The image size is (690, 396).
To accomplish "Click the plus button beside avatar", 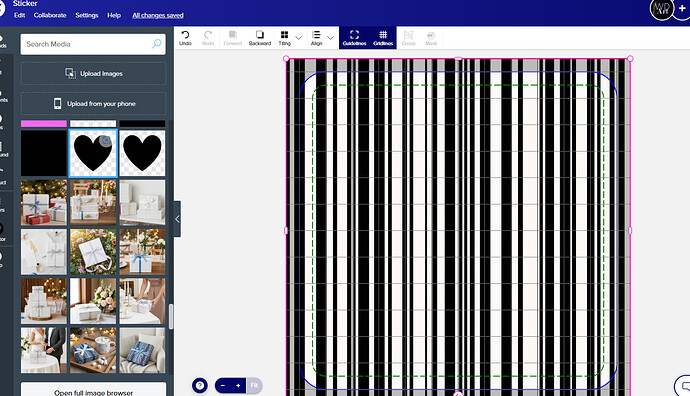I will click(x=682, y=9).
